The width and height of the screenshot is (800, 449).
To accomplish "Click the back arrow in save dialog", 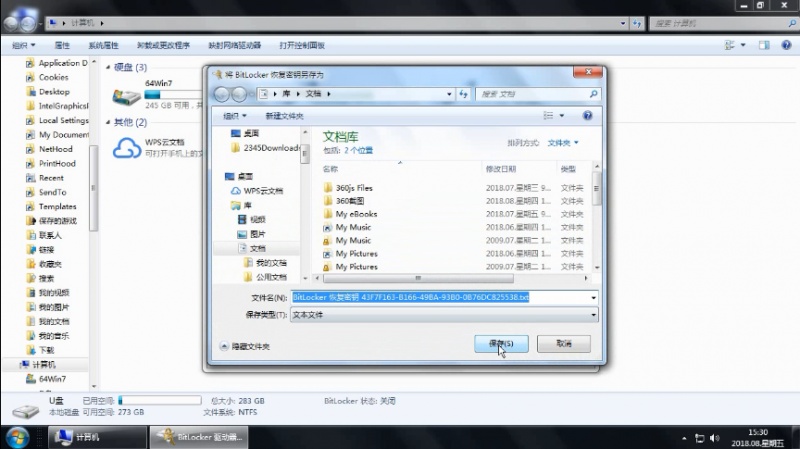I will tap(222, 94).
